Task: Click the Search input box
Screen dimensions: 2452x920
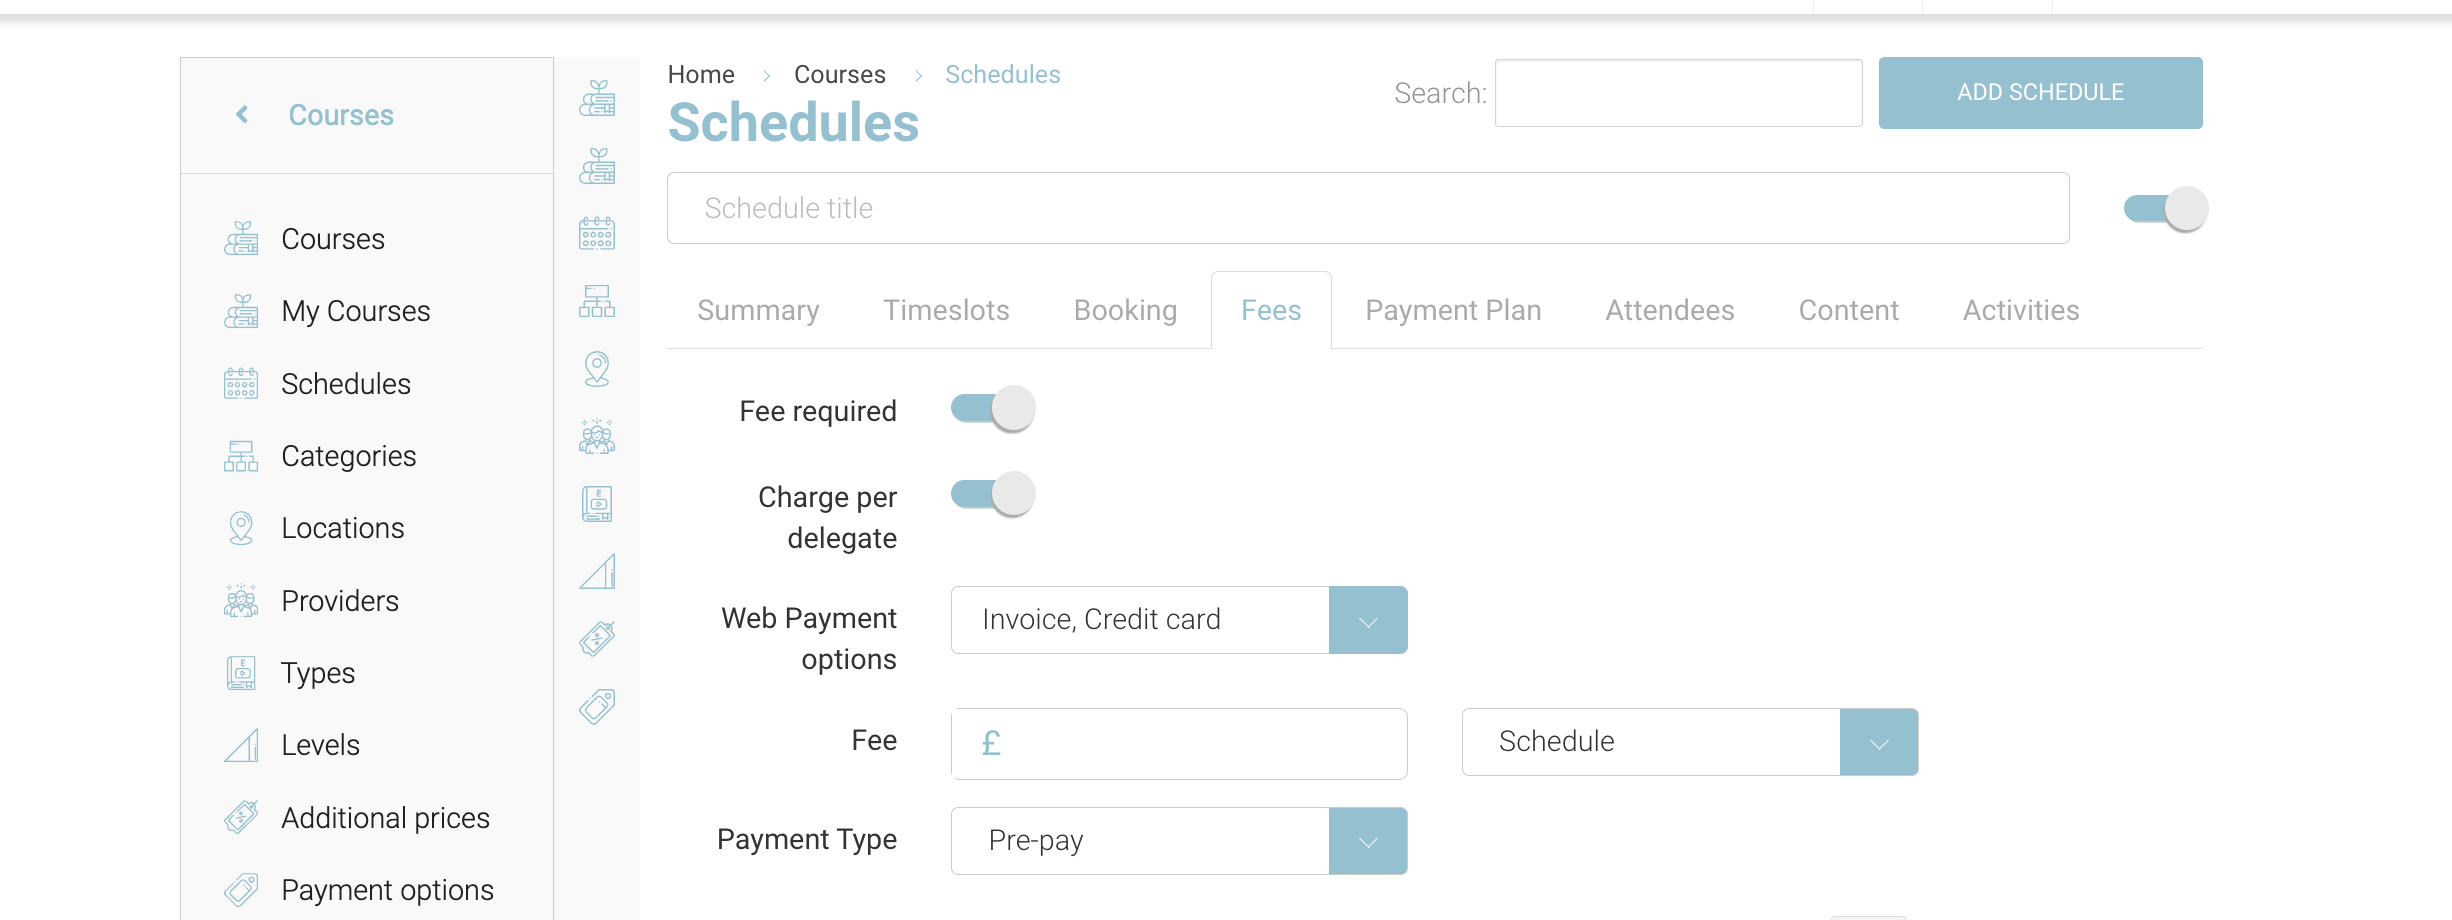Action: coord(1678,93)
